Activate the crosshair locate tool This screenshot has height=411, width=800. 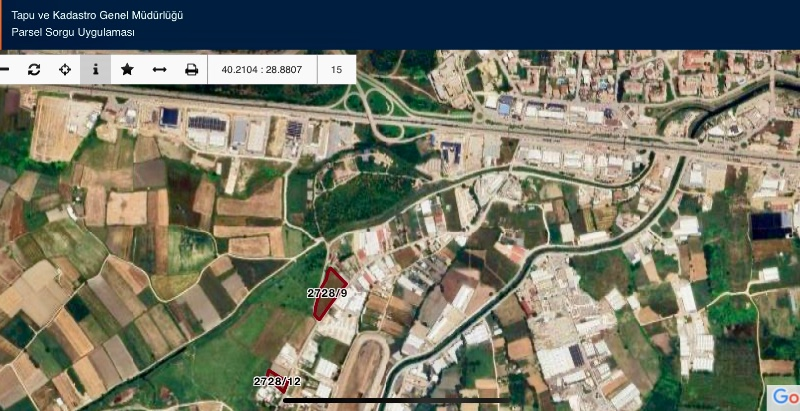(65, 70)
